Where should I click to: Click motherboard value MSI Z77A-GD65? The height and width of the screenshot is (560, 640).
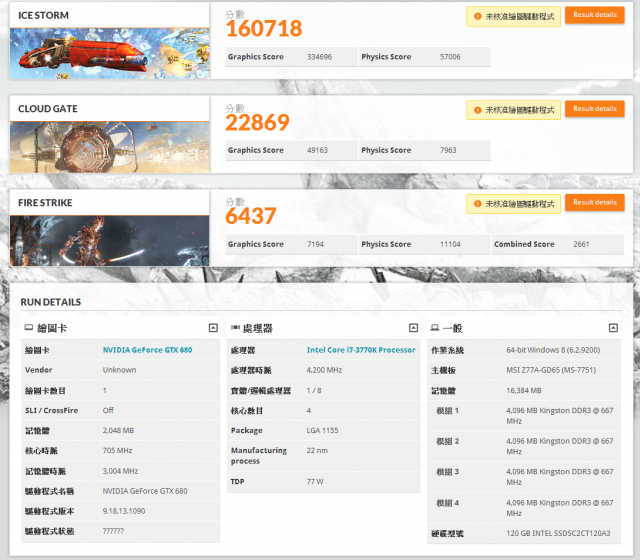(x=551, y=370)
